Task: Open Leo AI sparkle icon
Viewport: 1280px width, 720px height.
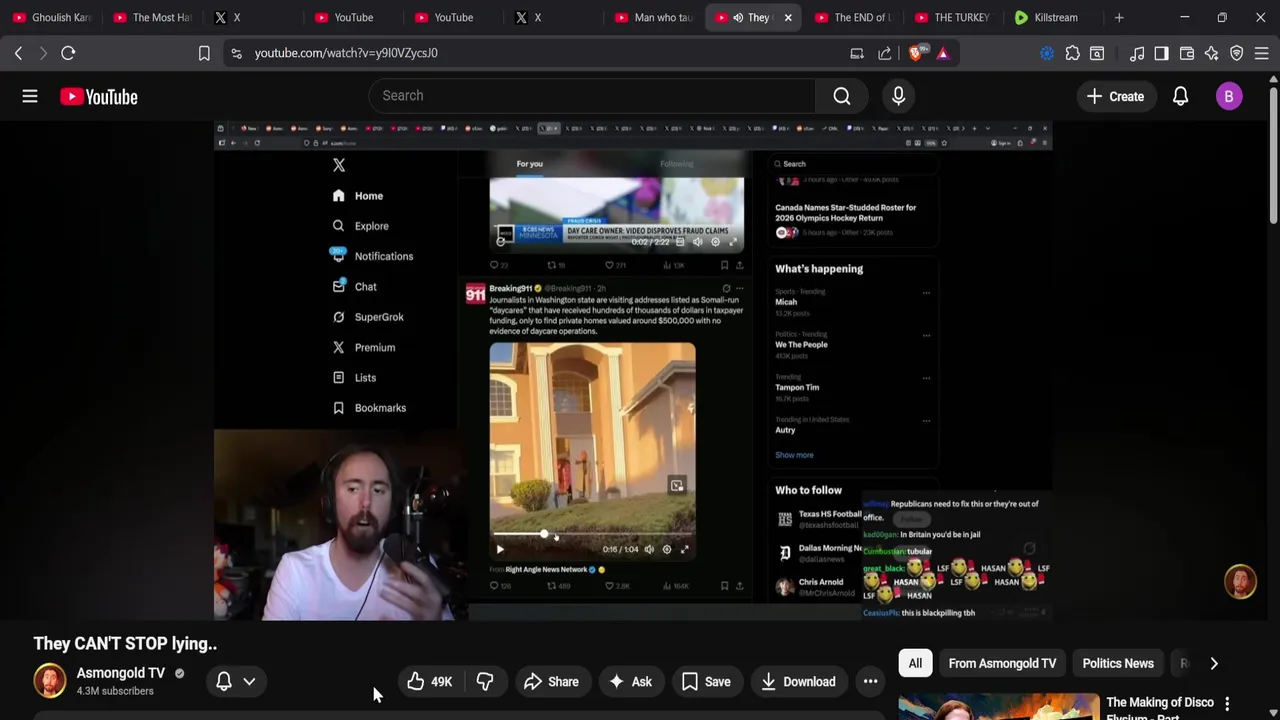Action: [1211, 53]
